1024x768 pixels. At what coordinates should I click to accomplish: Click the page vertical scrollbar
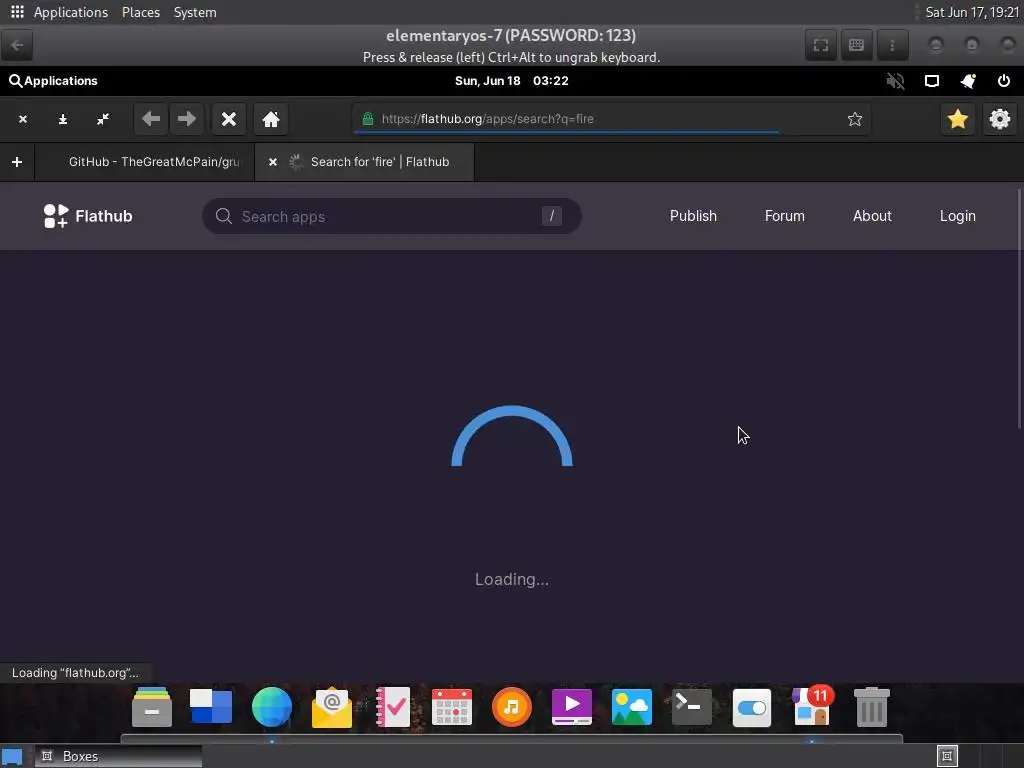coord(1019,309)
